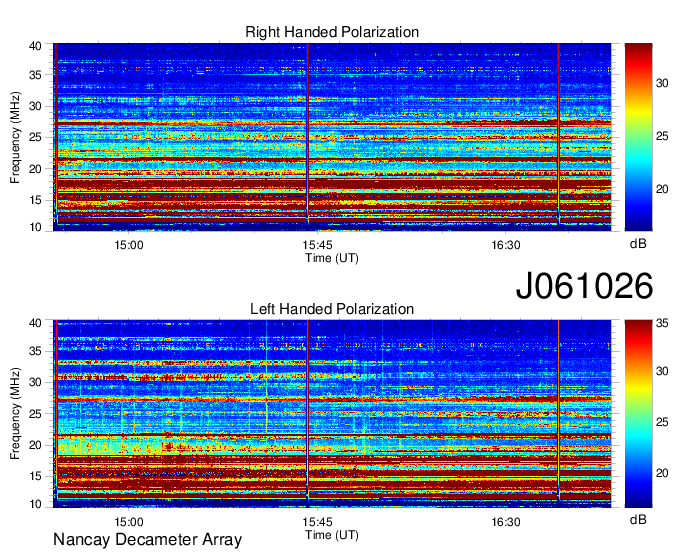Click the 35 frequency tick on the right-handed plot
The image size is (680, 552).
click(35, 75)
